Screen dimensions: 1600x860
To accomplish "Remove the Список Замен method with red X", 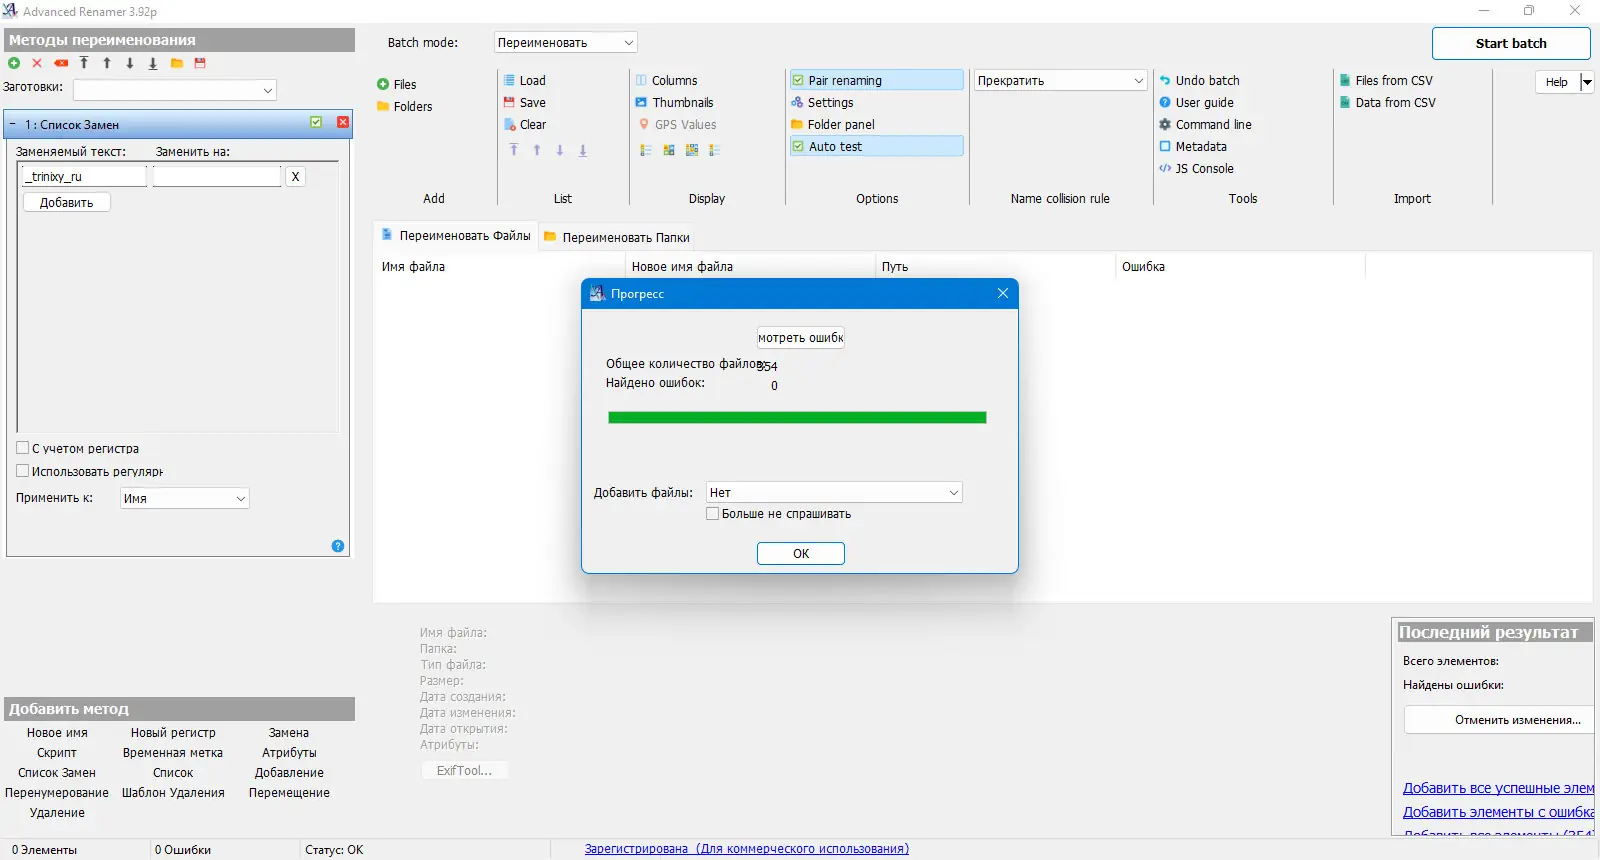I will (x=343, y=122).
